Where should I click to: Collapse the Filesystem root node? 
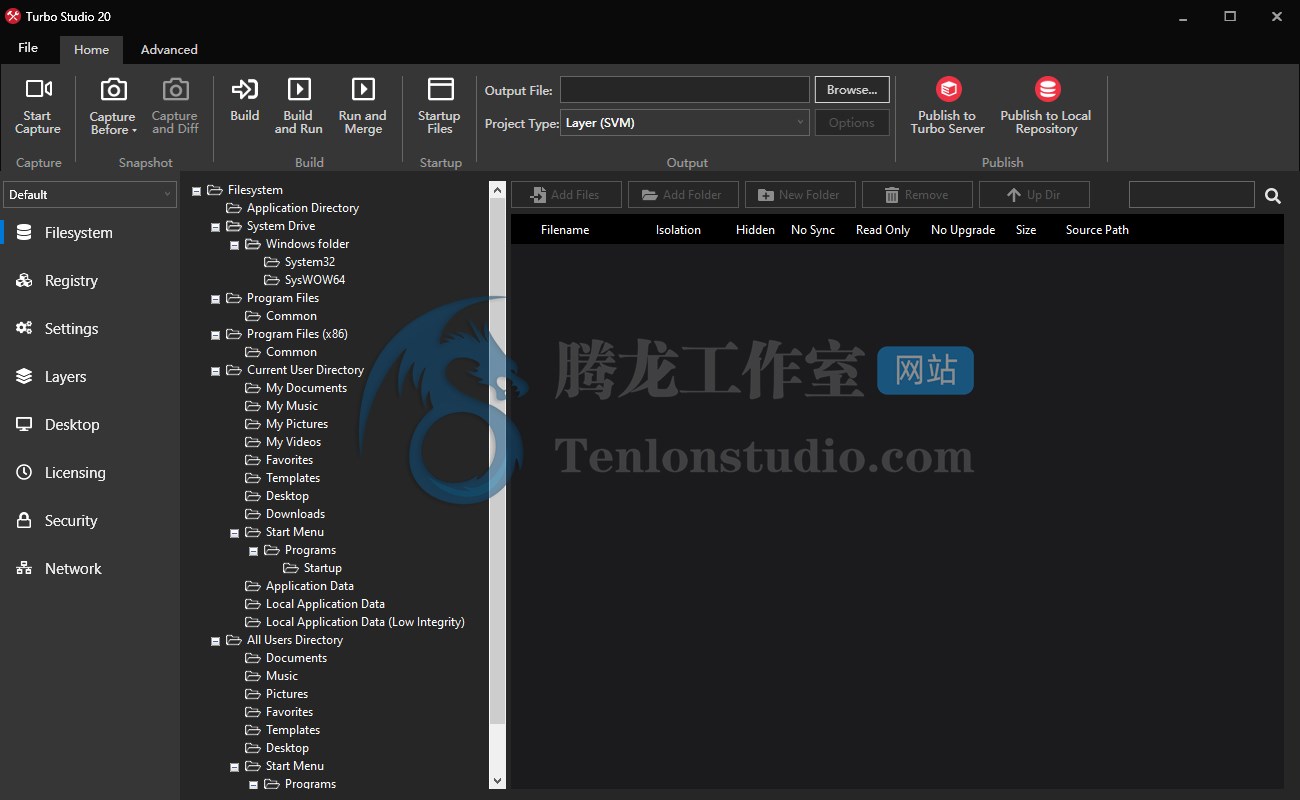click(x=197, y=191)
